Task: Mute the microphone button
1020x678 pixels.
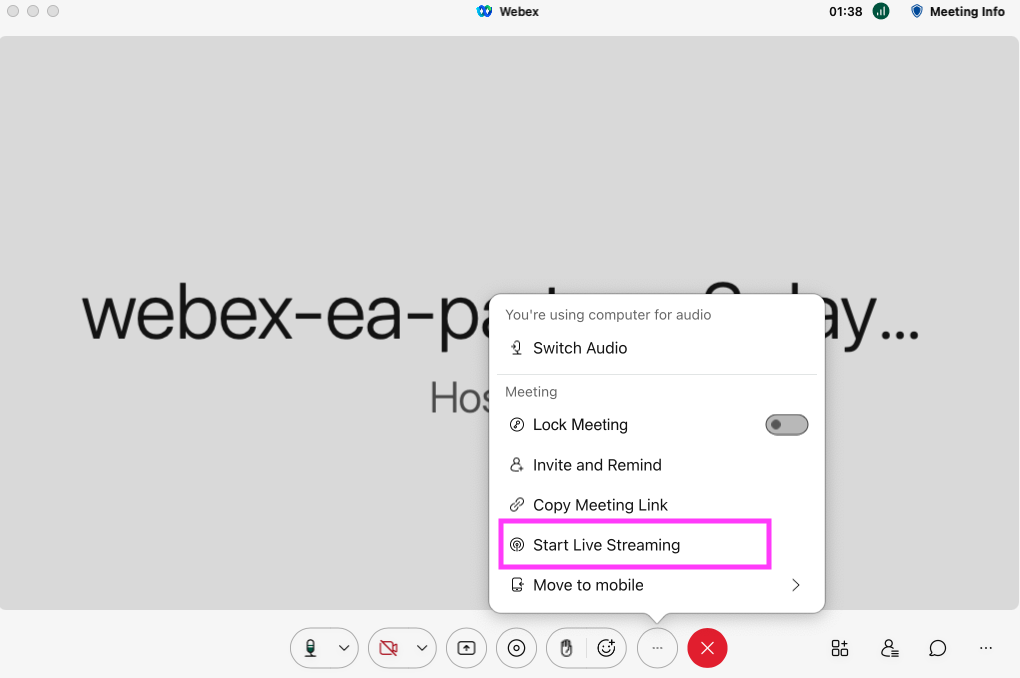Action: [x=311, y=648]
